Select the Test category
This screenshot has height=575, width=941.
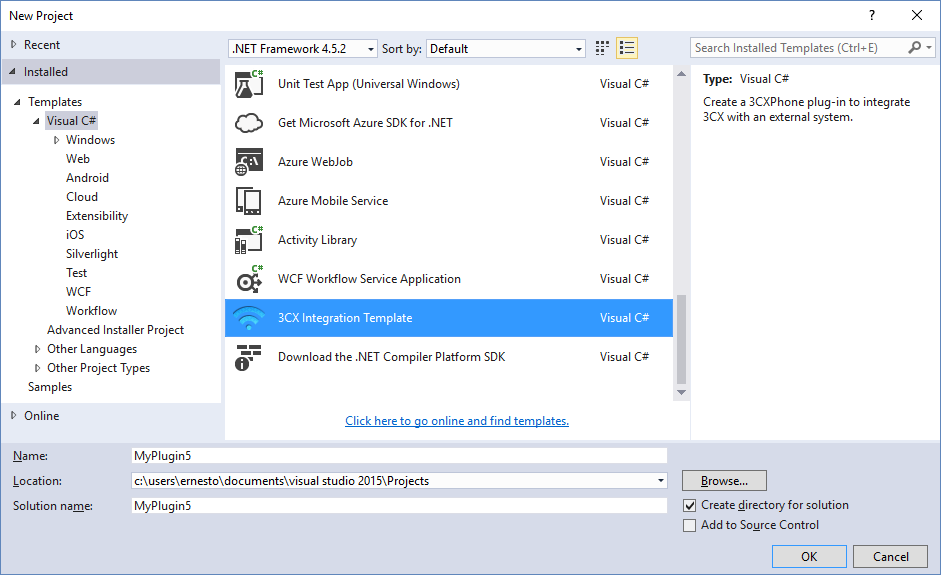pos(76,273)
